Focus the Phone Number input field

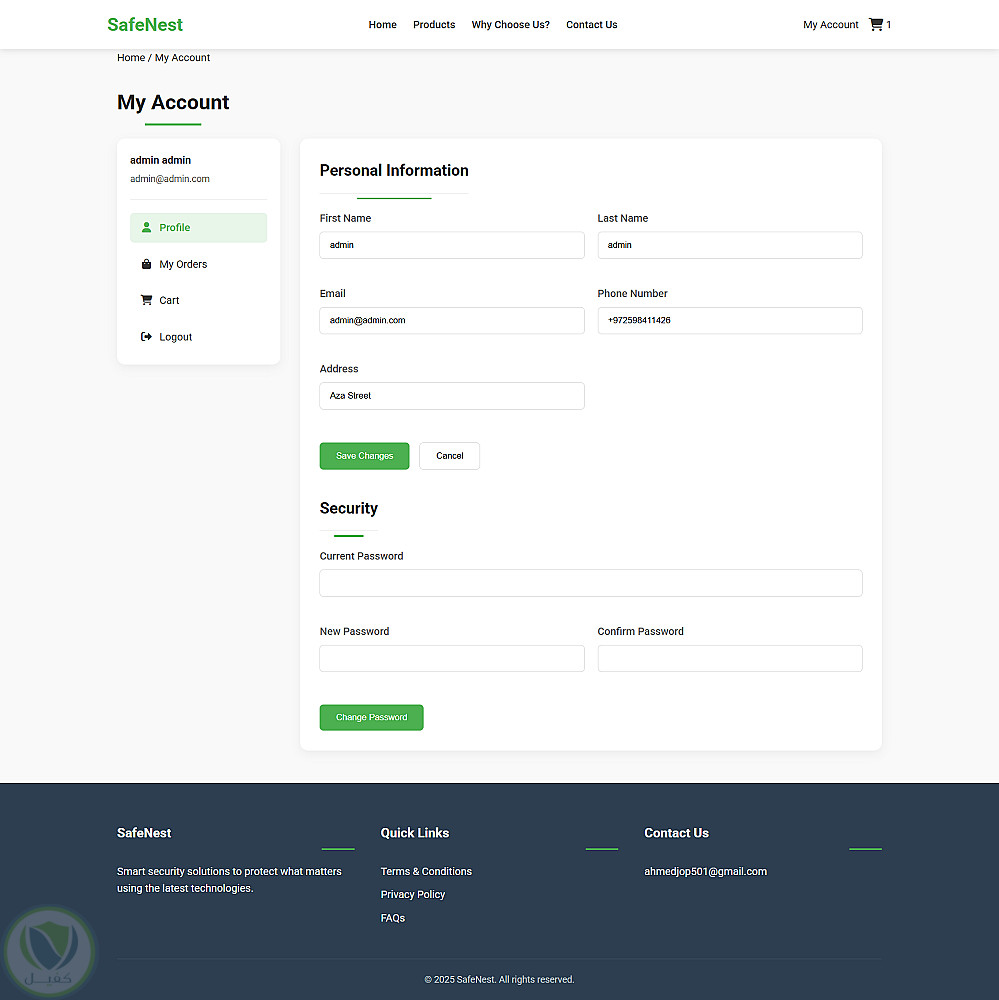coord(730,320)
